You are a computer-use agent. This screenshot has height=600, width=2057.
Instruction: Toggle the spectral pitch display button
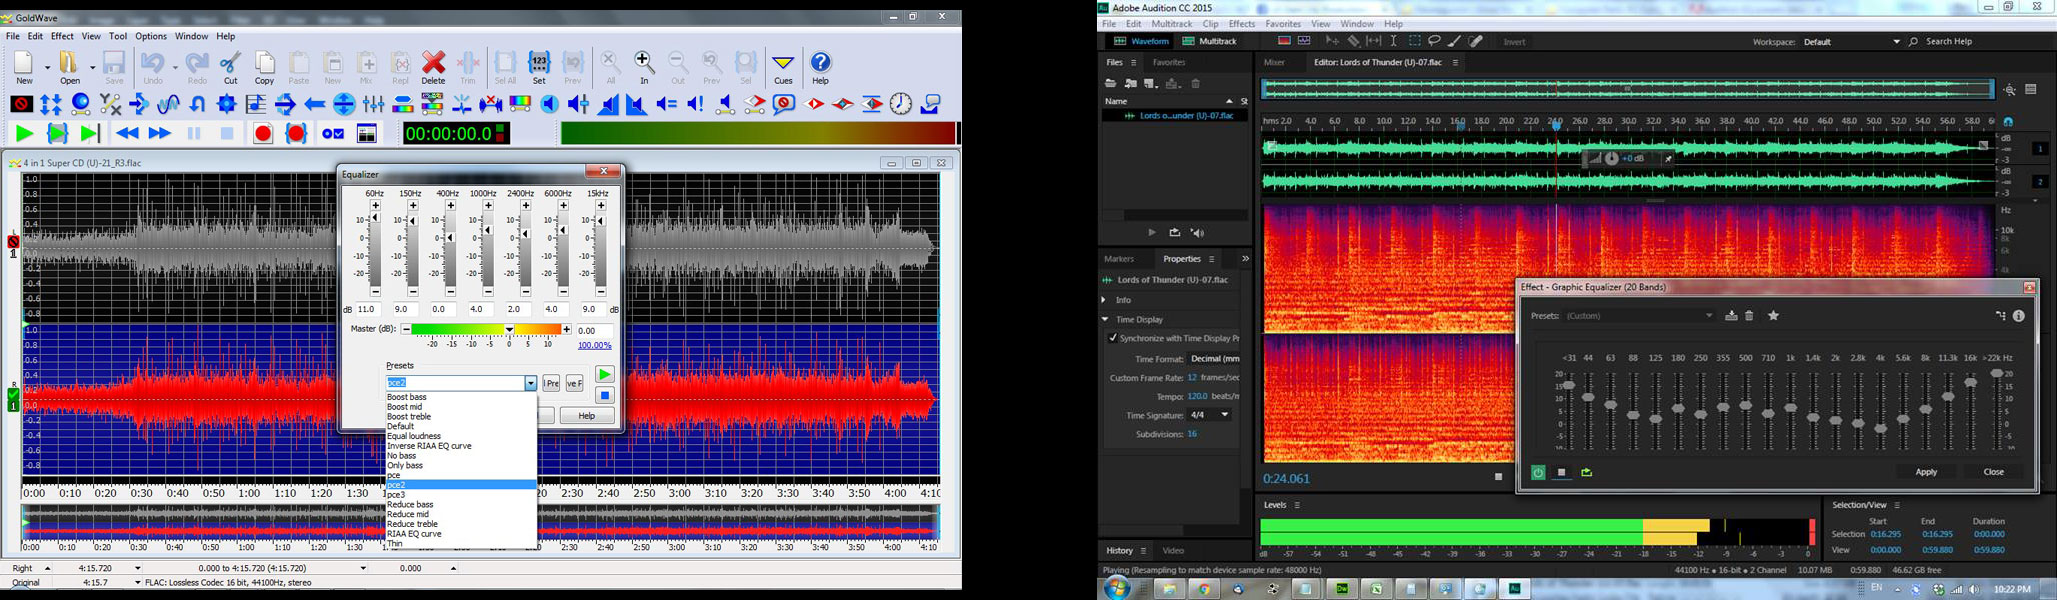click(1304, 41)
